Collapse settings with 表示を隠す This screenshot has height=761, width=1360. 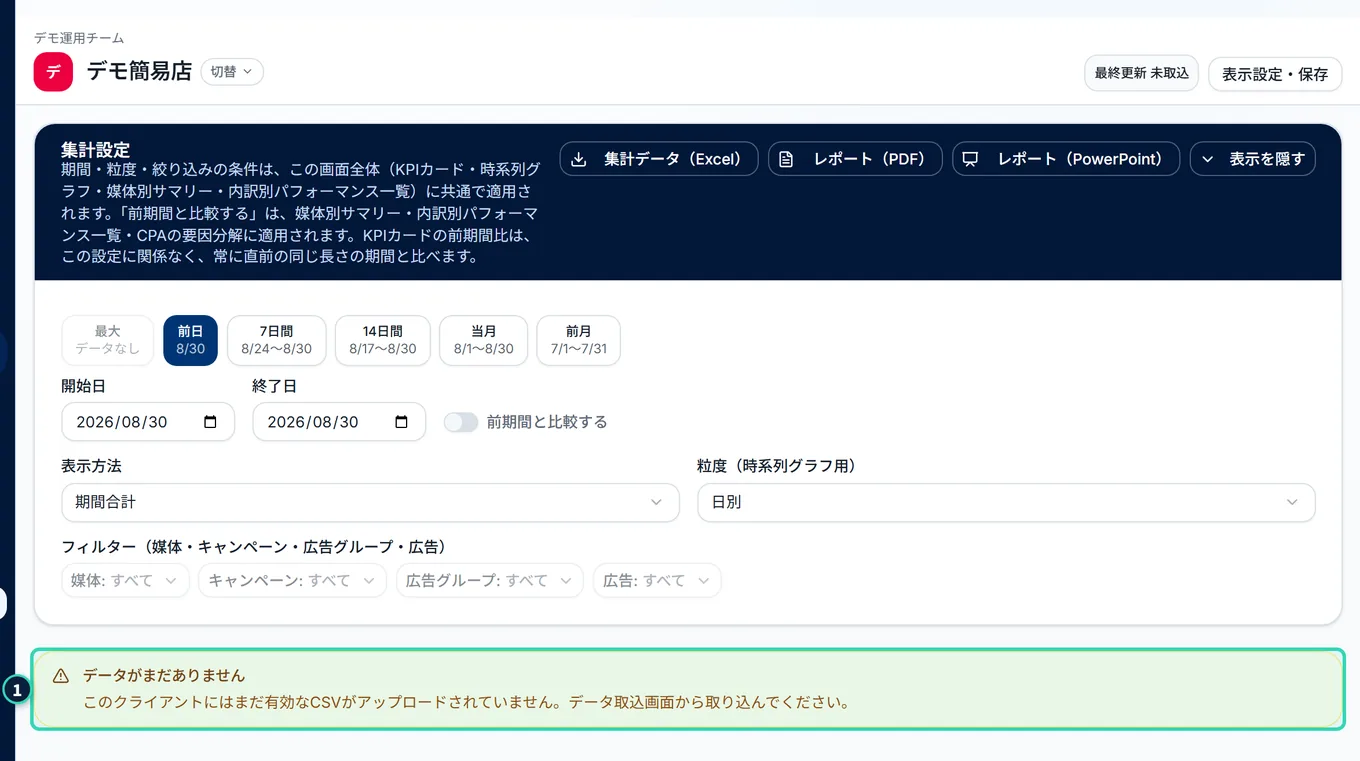1253,159
